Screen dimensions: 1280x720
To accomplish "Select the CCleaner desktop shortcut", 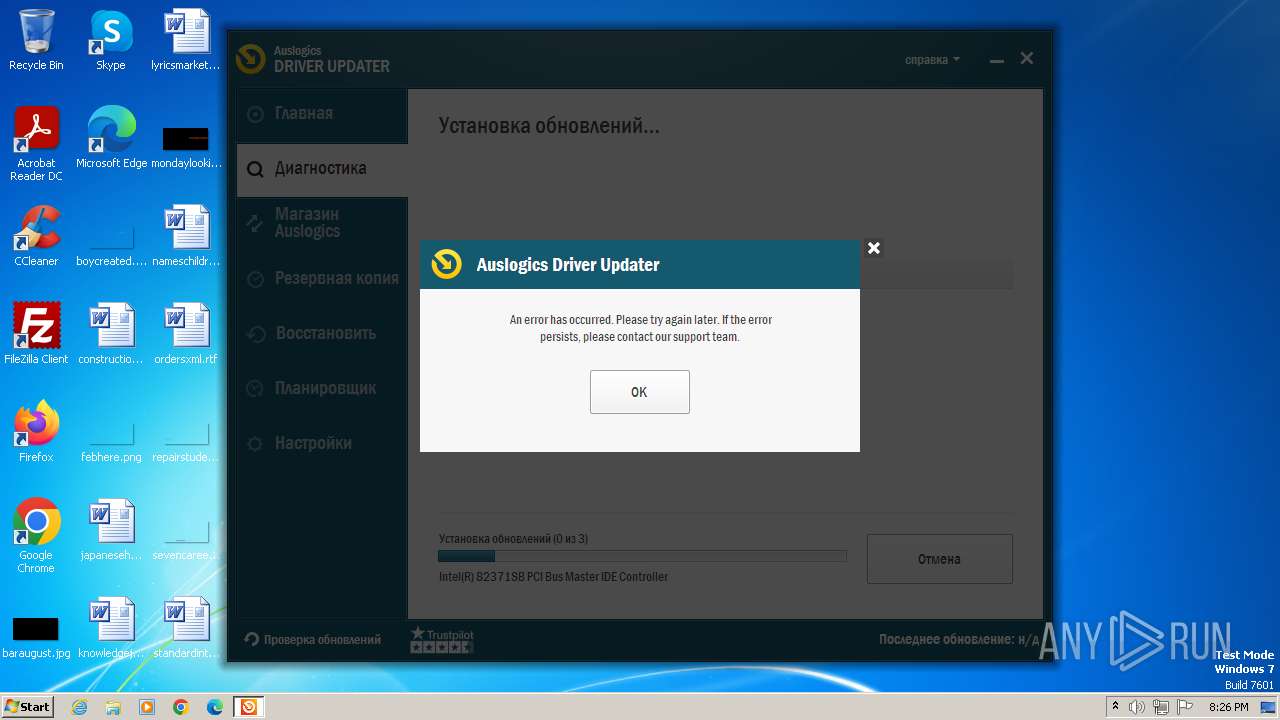I will pos(36,236).
